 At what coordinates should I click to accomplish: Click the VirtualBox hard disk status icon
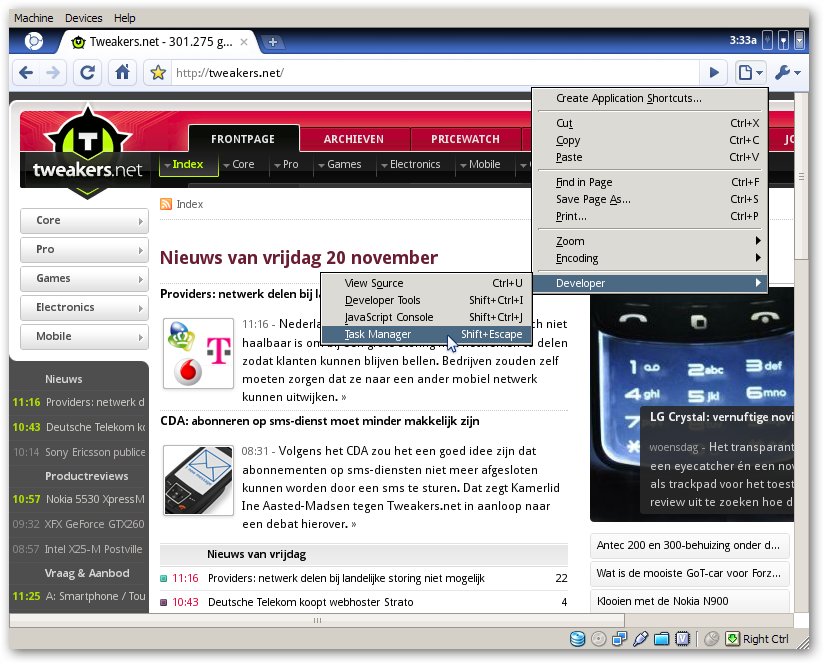coord(577,639)
